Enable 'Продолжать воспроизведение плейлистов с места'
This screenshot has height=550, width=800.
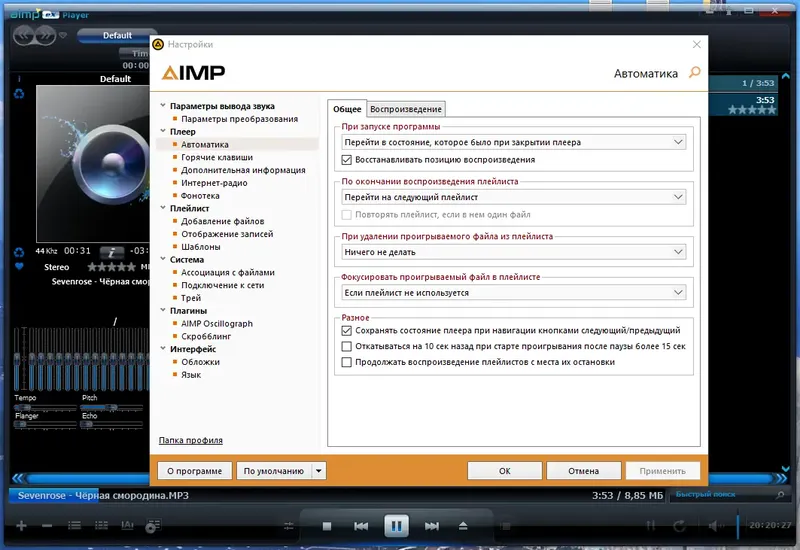346,362
